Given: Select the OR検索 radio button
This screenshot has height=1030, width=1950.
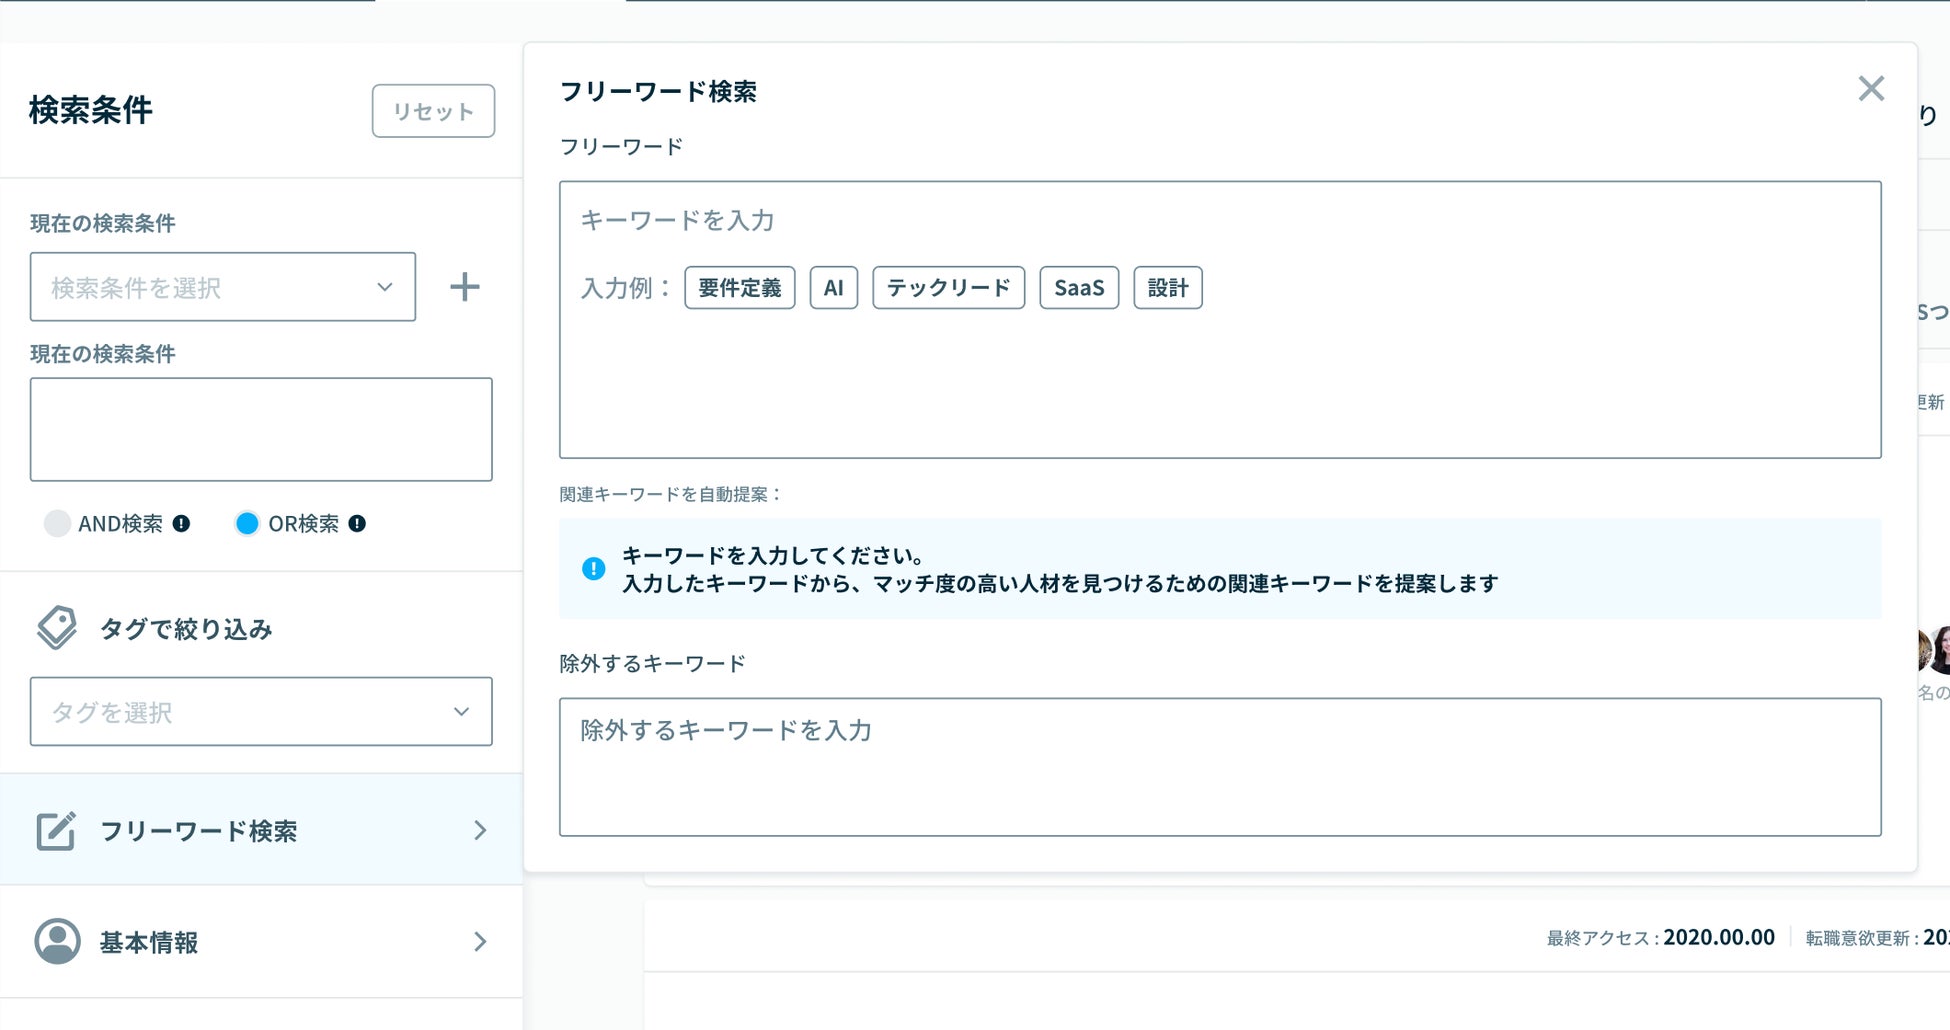Looking at the screenshot, I should click(x=247, y=523).
